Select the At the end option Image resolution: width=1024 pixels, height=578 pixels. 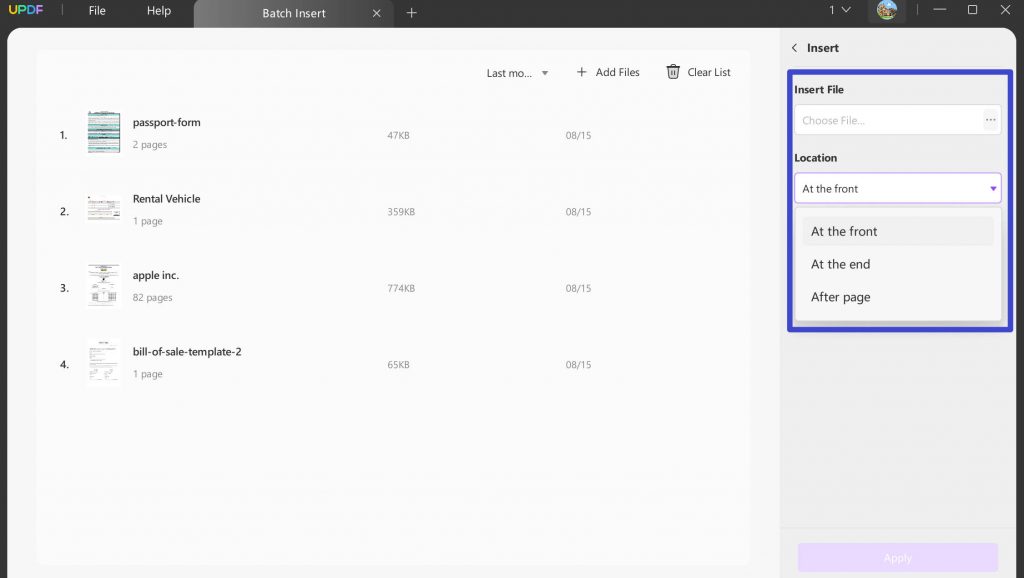[841, 264]
